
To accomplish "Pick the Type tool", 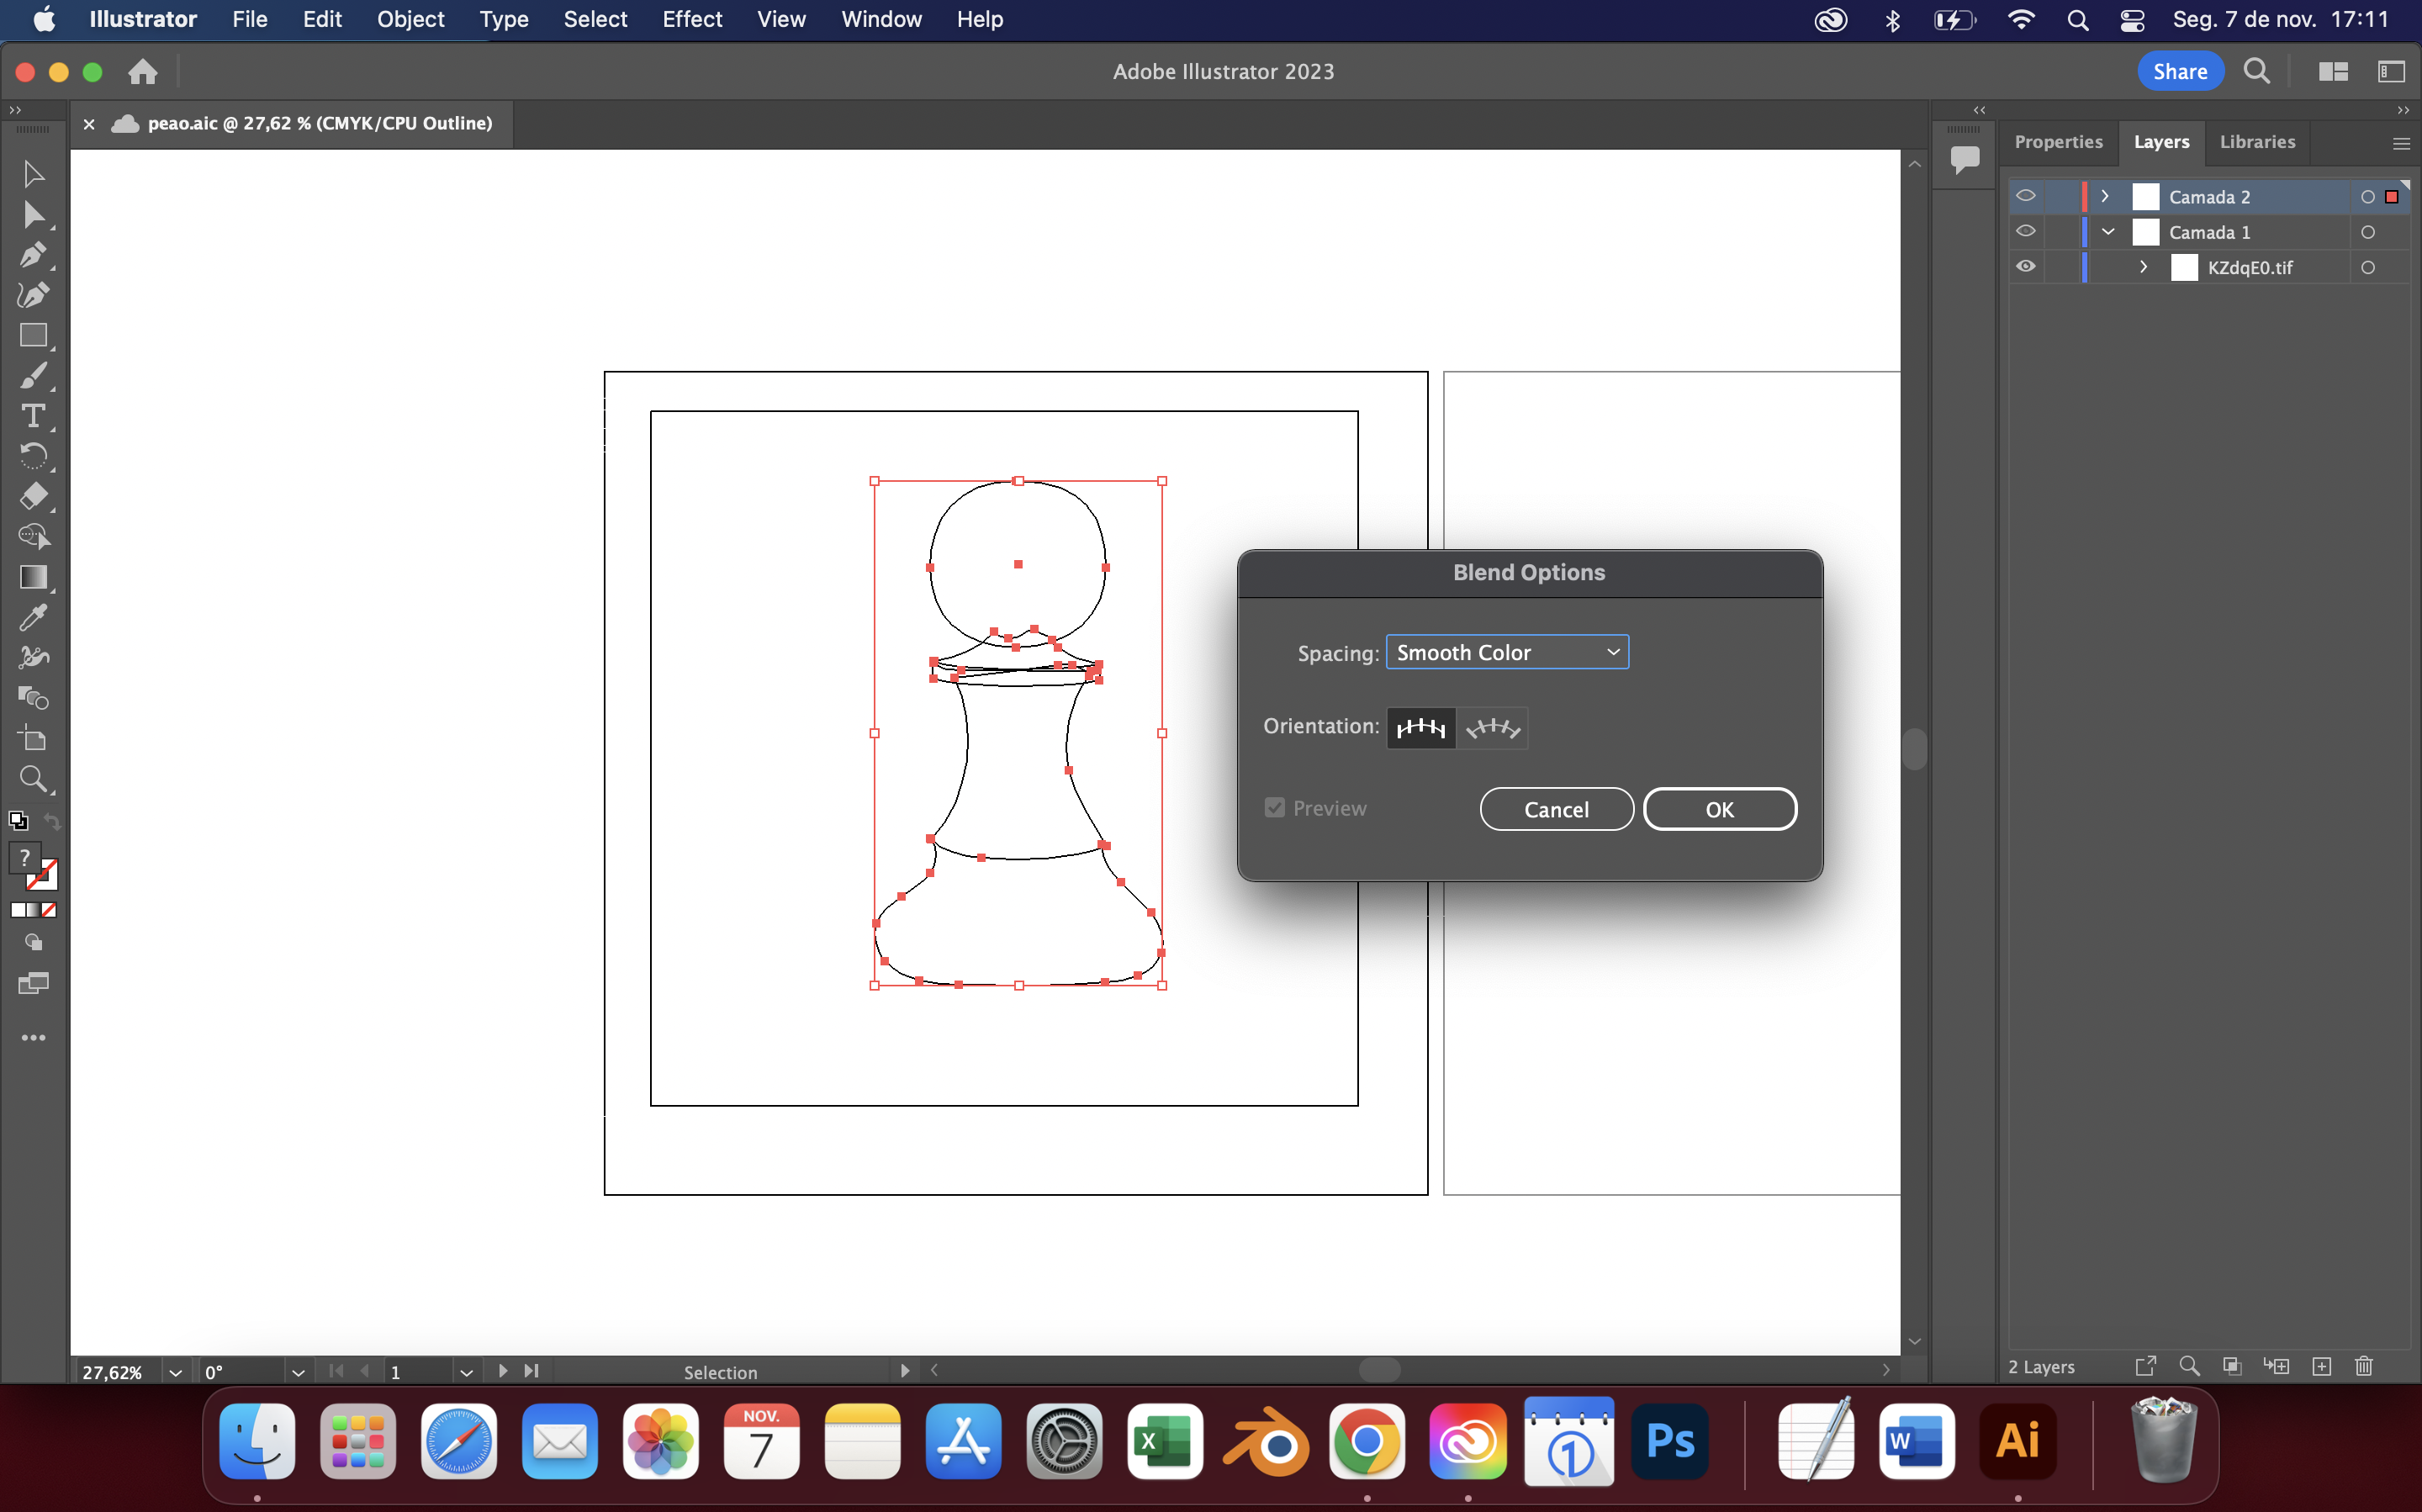I will click(x=33, y=416).
